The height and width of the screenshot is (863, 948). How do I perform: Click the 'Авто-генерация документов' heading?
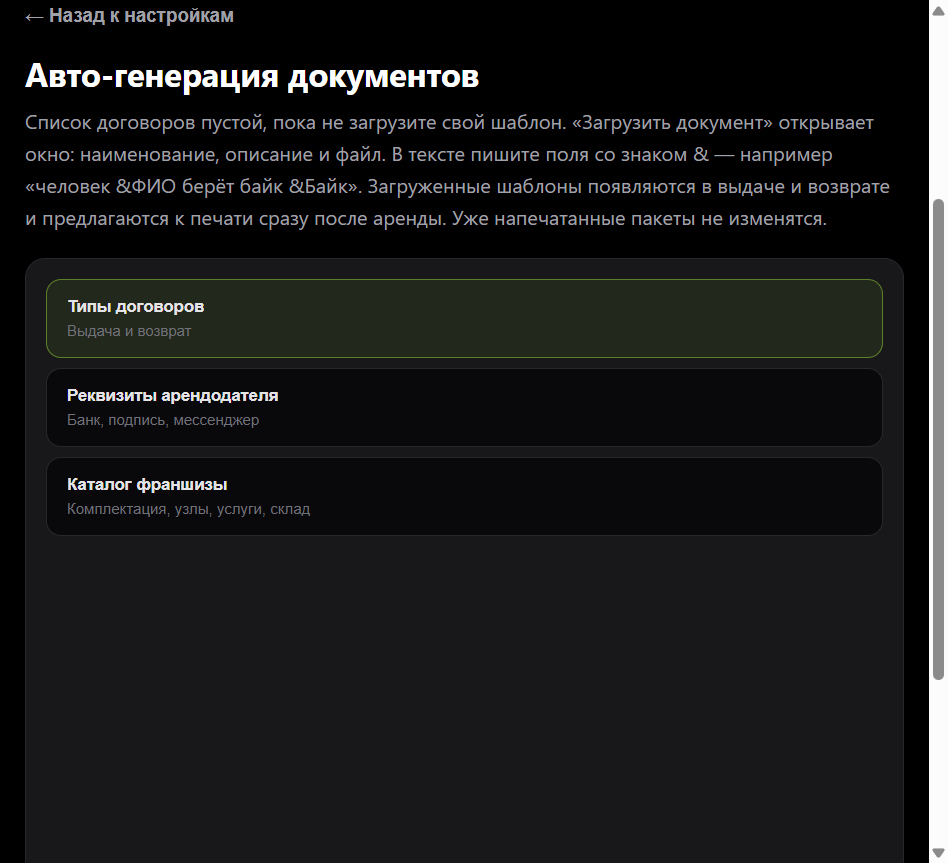click(x=252, y=76)
